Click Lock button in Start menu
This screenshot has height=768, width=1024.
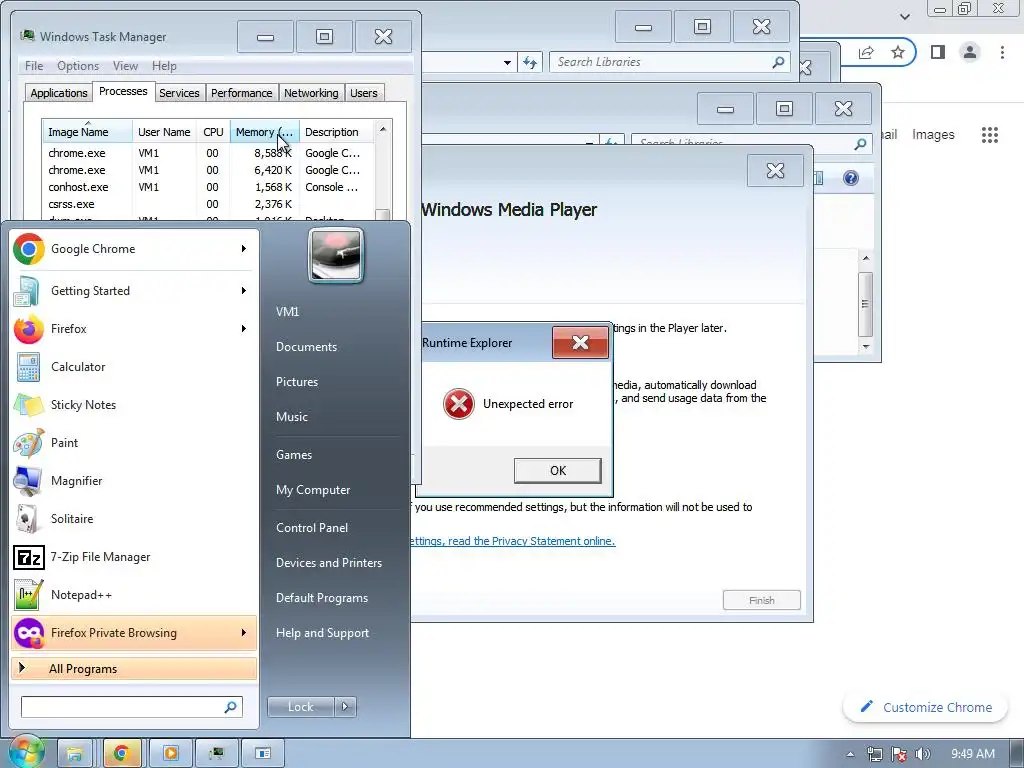click(x=300, y=707)
